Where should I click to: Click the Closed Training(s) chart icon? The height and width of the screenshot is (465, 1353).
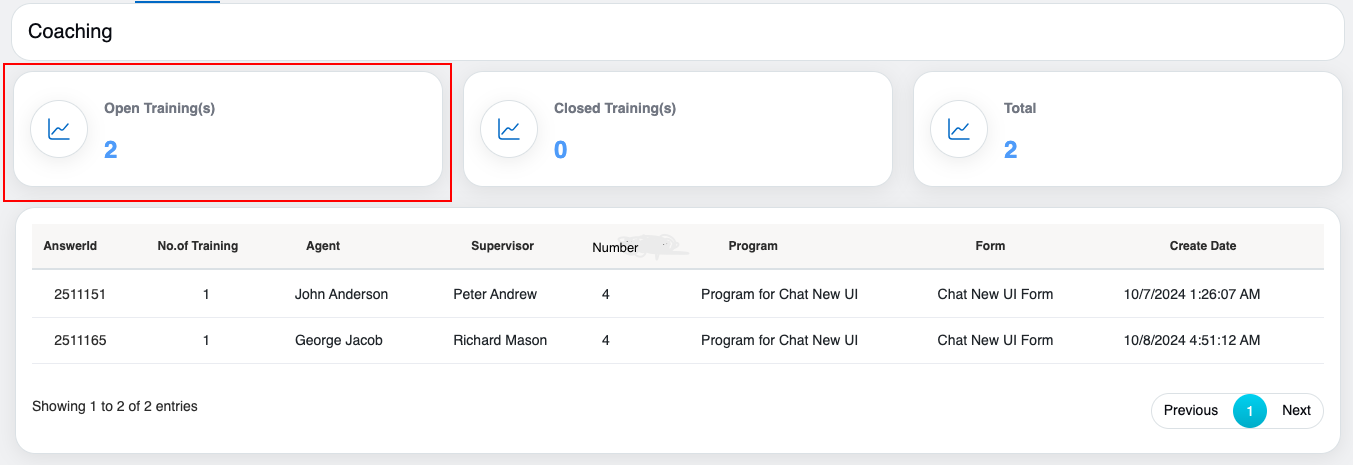(510, 129)
